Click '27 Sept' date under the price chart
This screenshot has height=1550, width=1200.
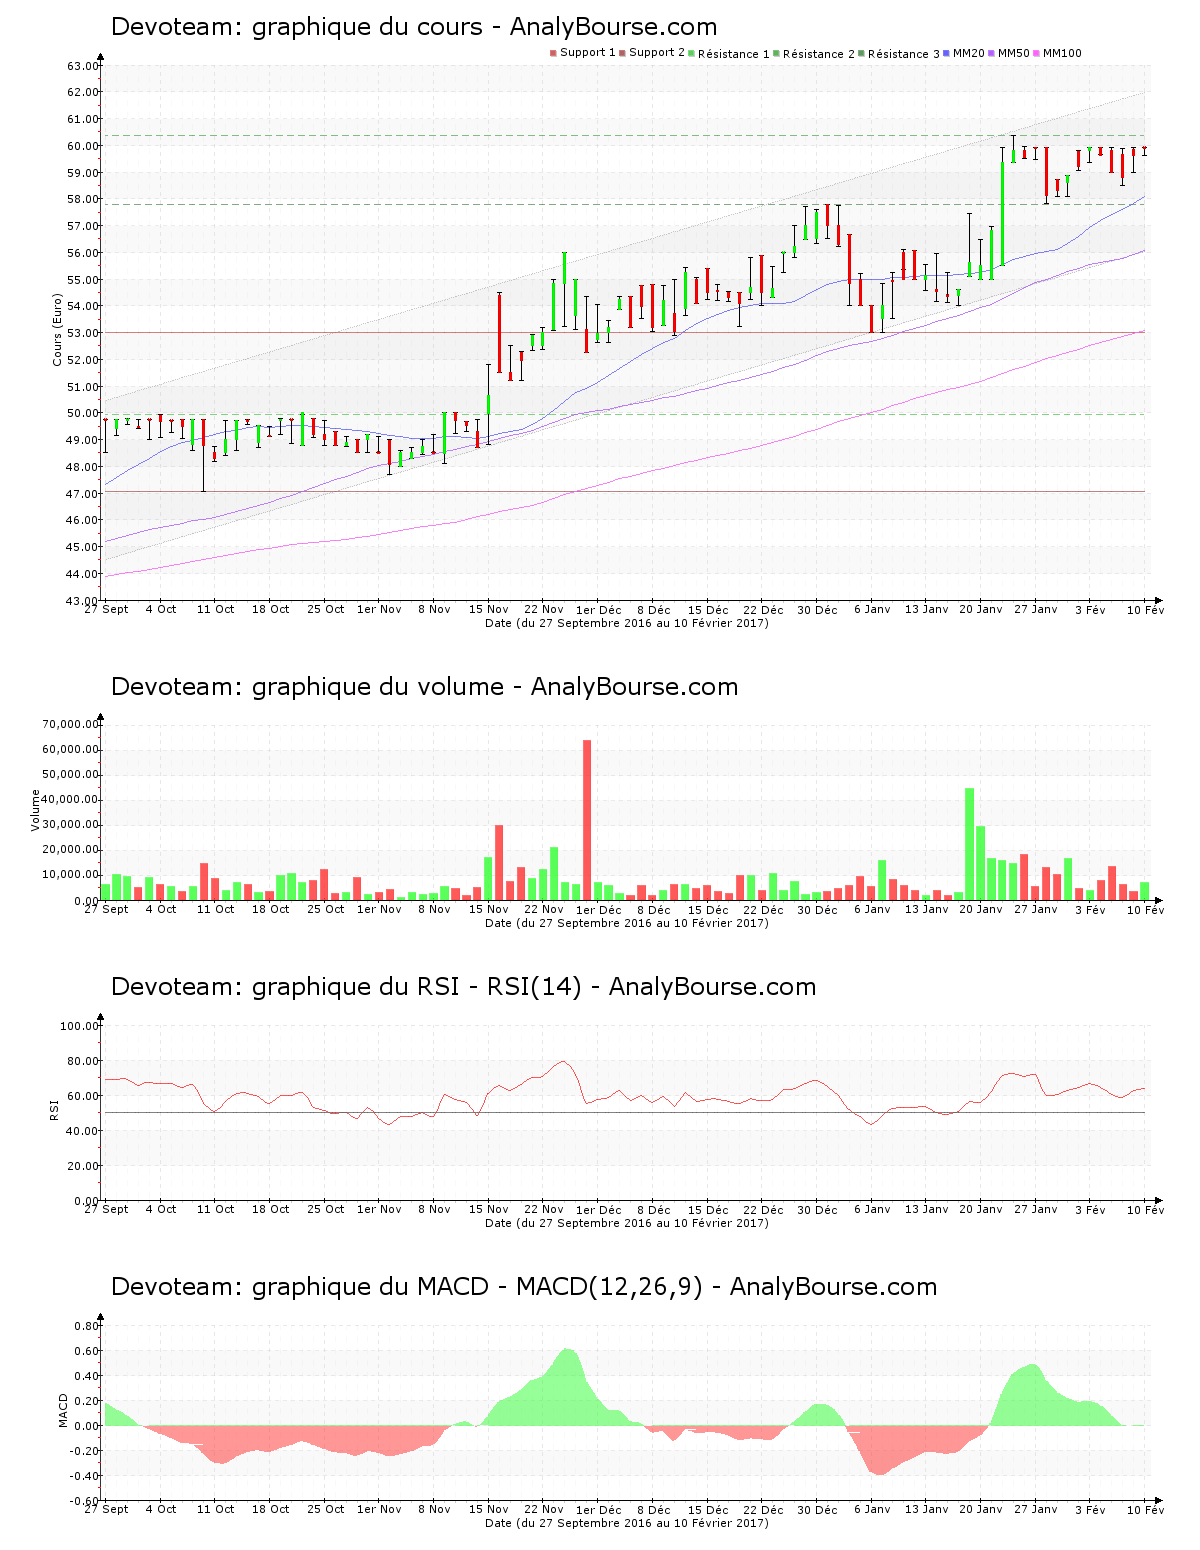pyautogui.click(x=106, y=610)
